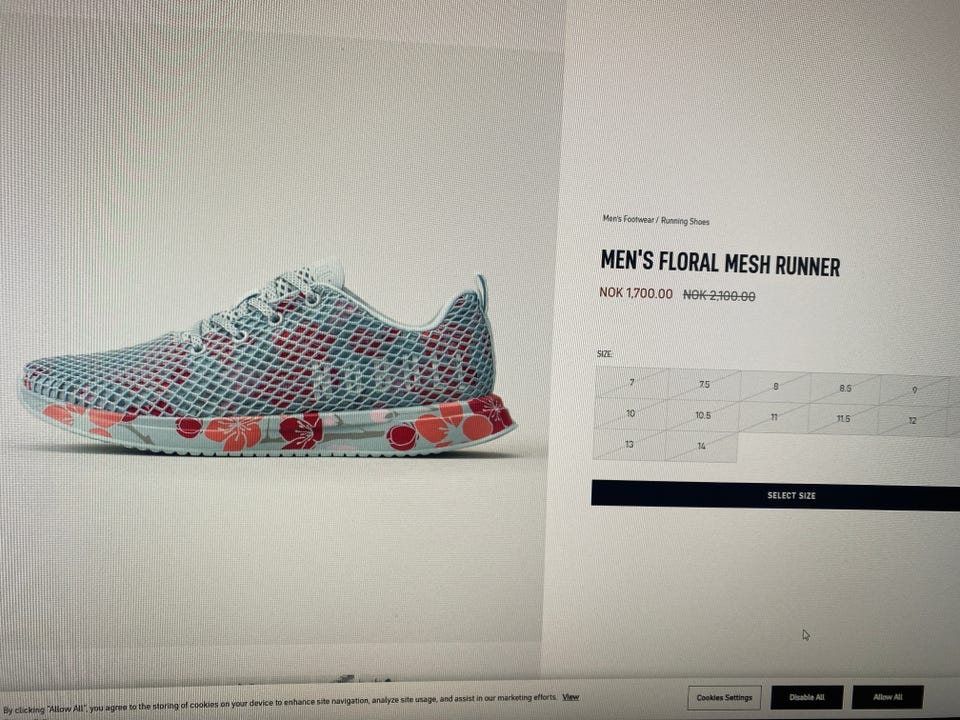This screenshot has height=720, width=960.
Task: Go to Running Shoes breadcrumb
Action: 685,221
